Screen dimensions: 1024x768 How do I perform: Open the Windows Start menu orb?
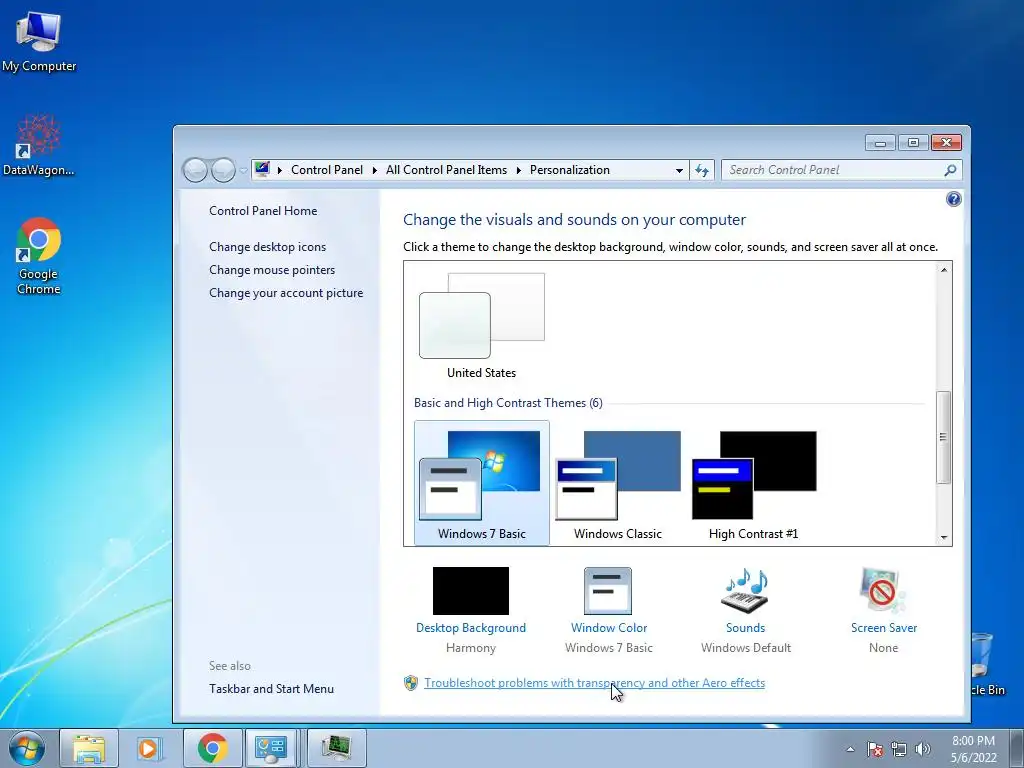[x=27, y=748]
